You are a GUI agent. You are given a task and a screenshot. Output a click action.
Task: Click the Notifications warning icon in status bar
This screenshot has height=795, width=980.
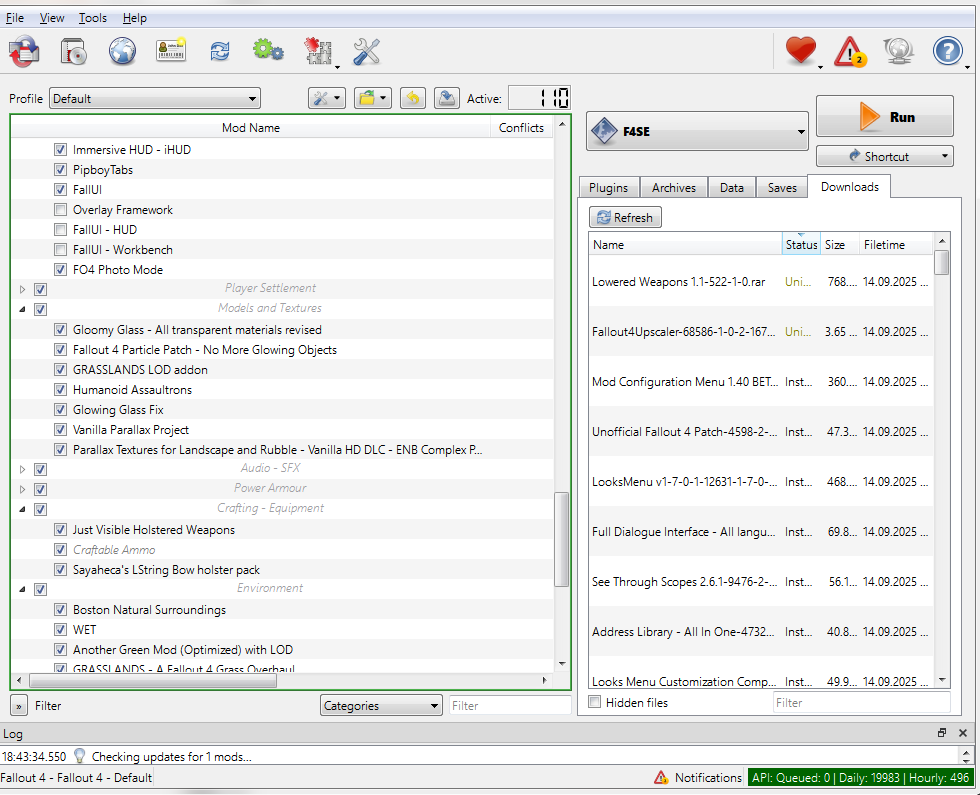tap(661, 778)
